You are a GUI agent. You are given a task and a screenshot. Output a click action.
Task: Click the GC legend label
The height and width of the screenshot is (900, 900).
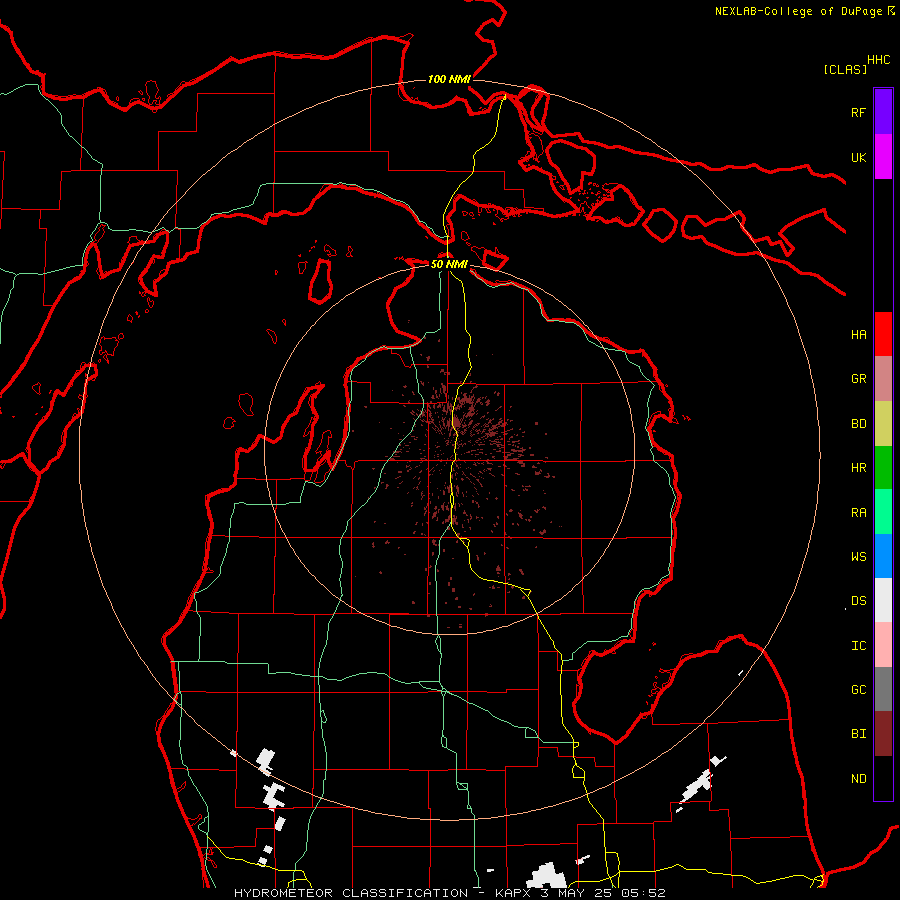point(858,689)
